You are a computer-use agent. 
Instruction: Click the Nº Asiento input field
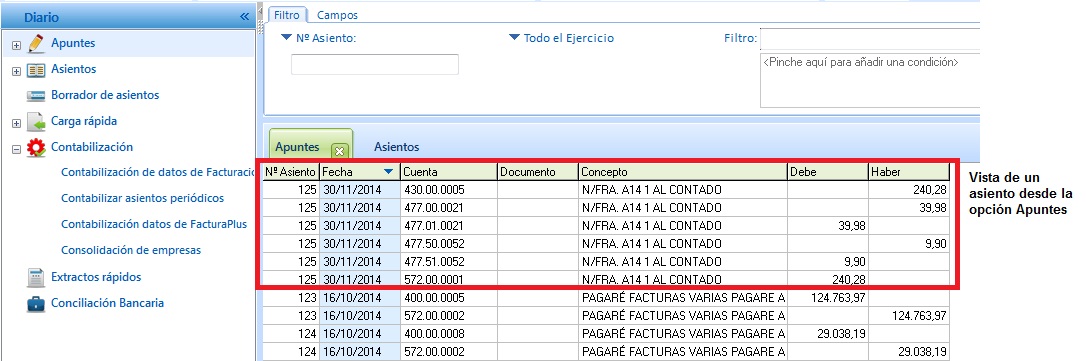375,64
